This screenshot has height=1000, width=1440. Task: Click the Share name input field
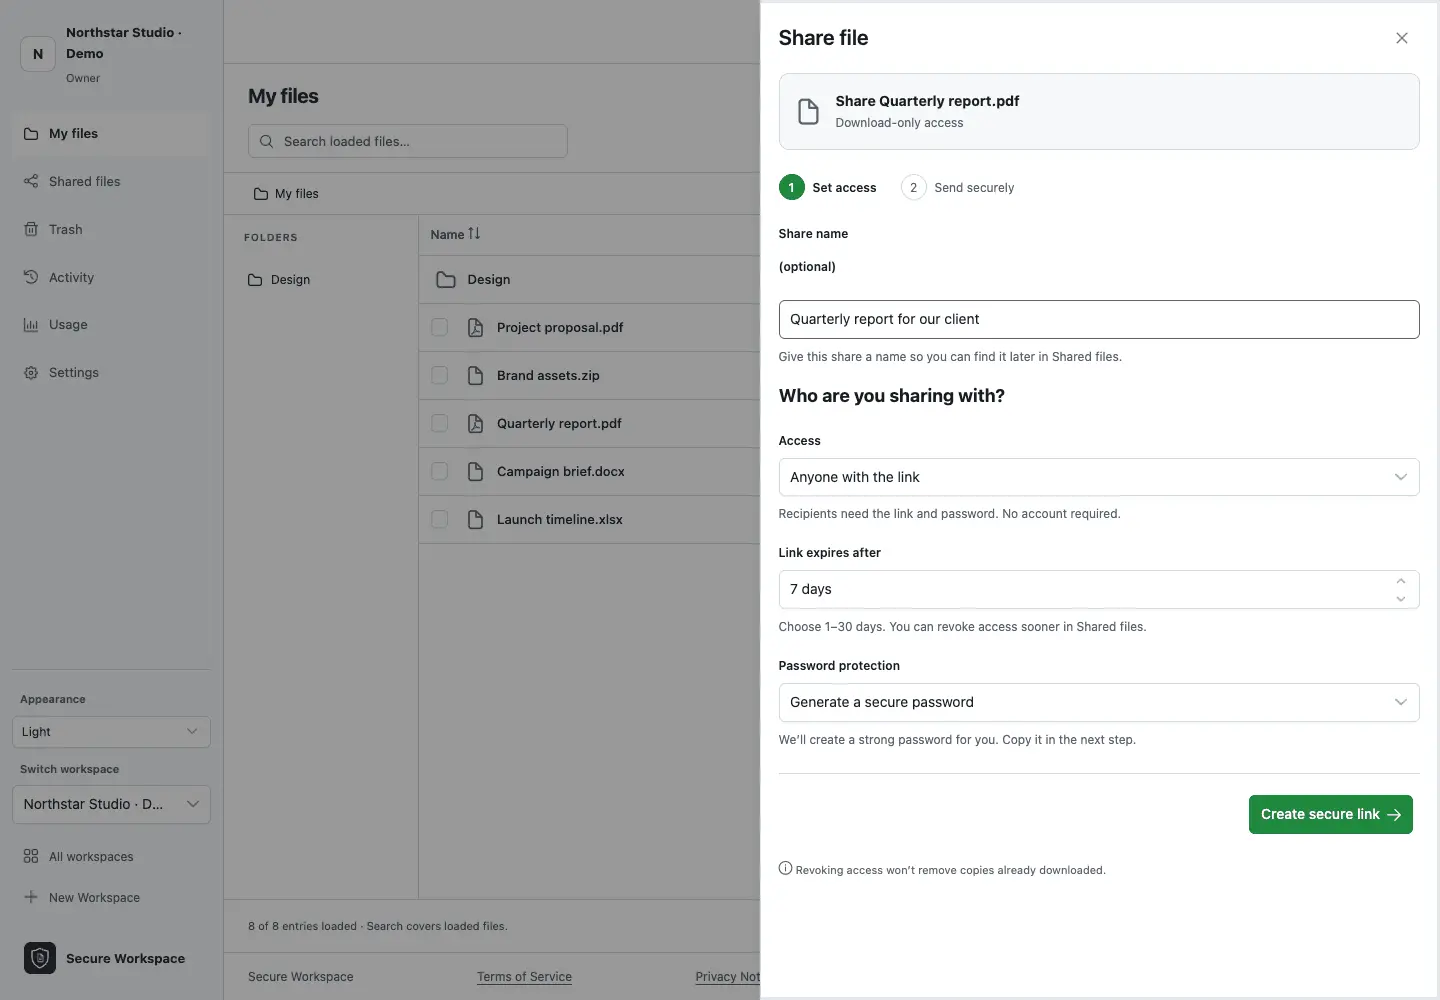pos(1099,319)
